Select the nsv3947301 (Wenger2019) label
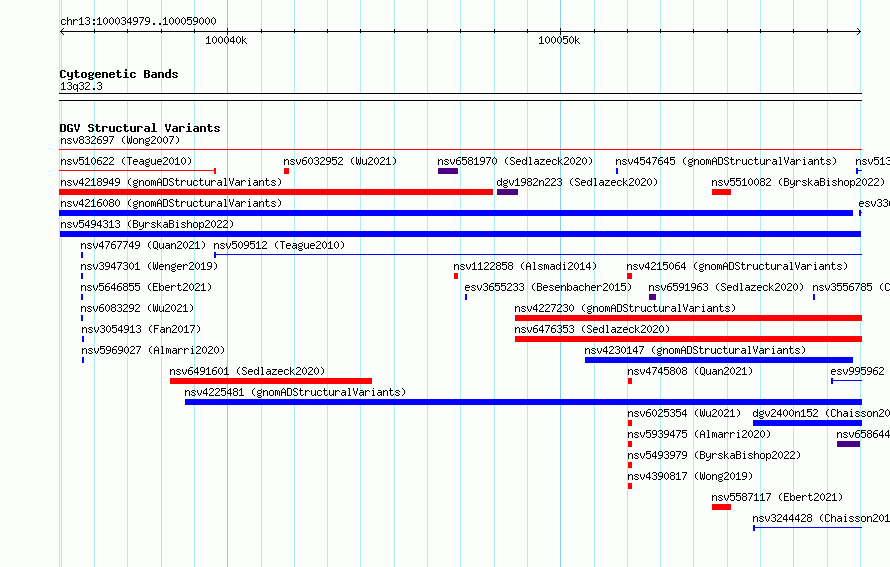The image size is (890, 567). click(x=149, y=266)
